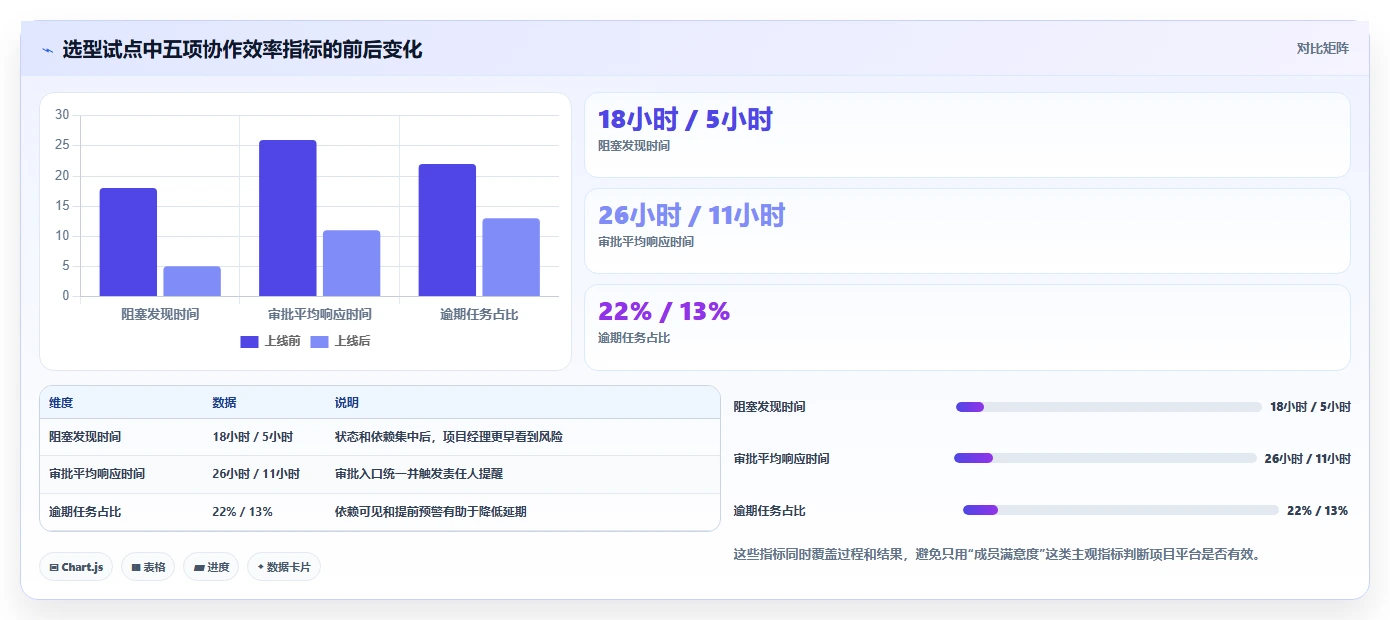Click the 维度 table column header

[x=61, y=403]
